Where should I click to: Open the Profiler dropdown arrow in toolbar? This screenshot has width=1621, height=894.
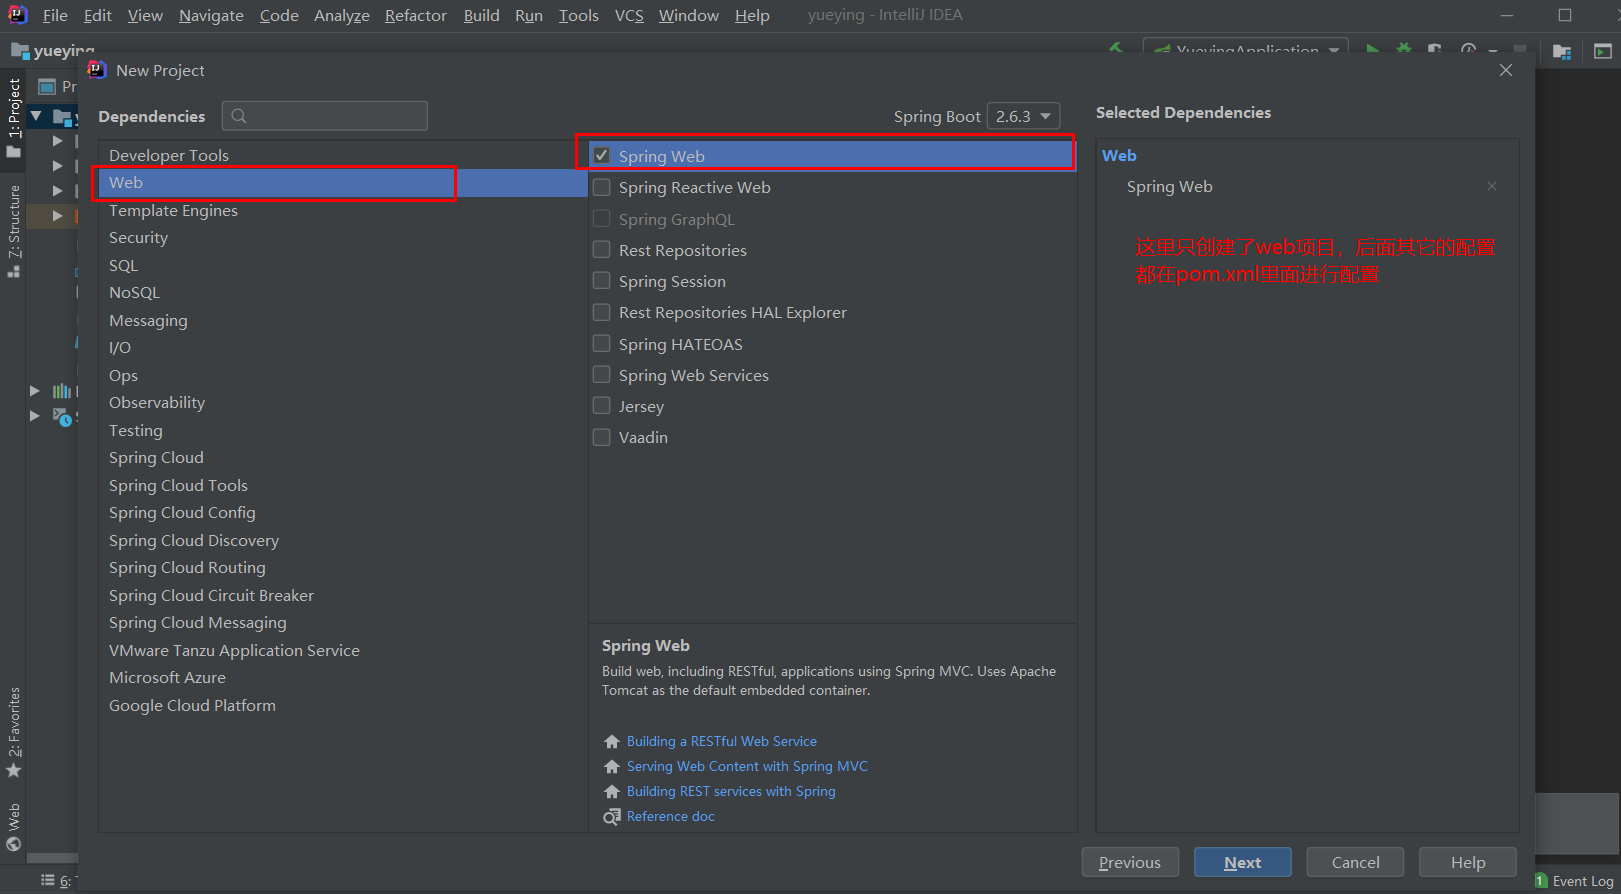click(x=1492, y=50)
